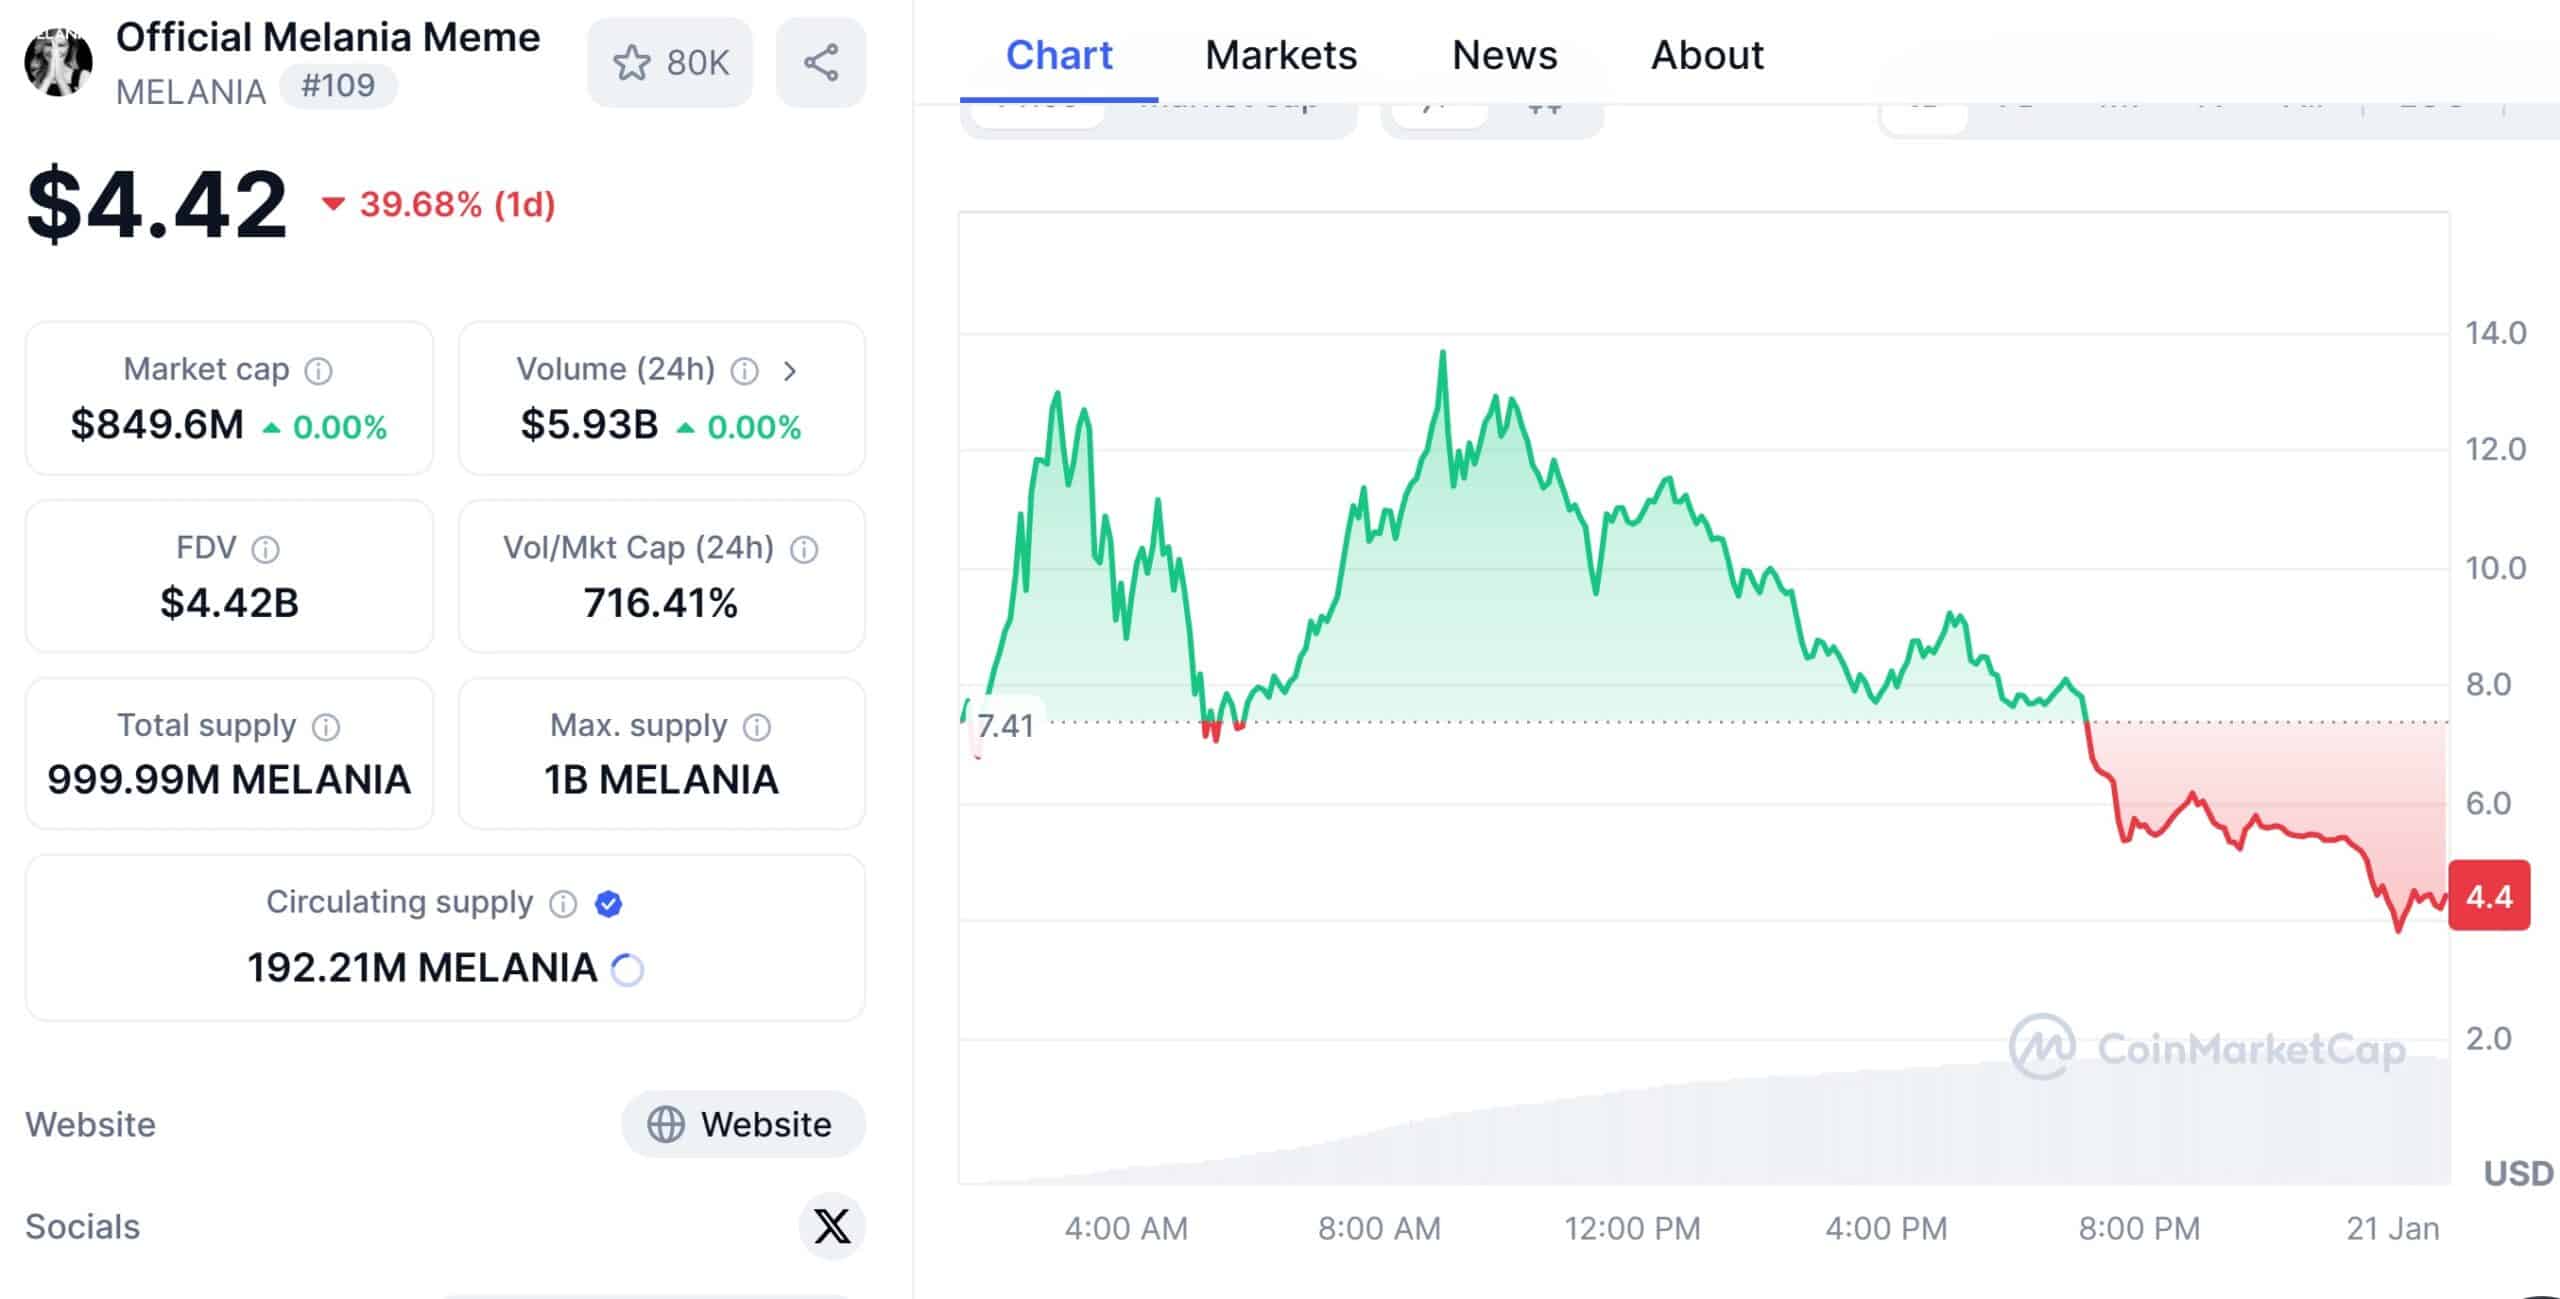Open the News tab
This screenshot has width=2560, height=1299.
click(1504, 55)
